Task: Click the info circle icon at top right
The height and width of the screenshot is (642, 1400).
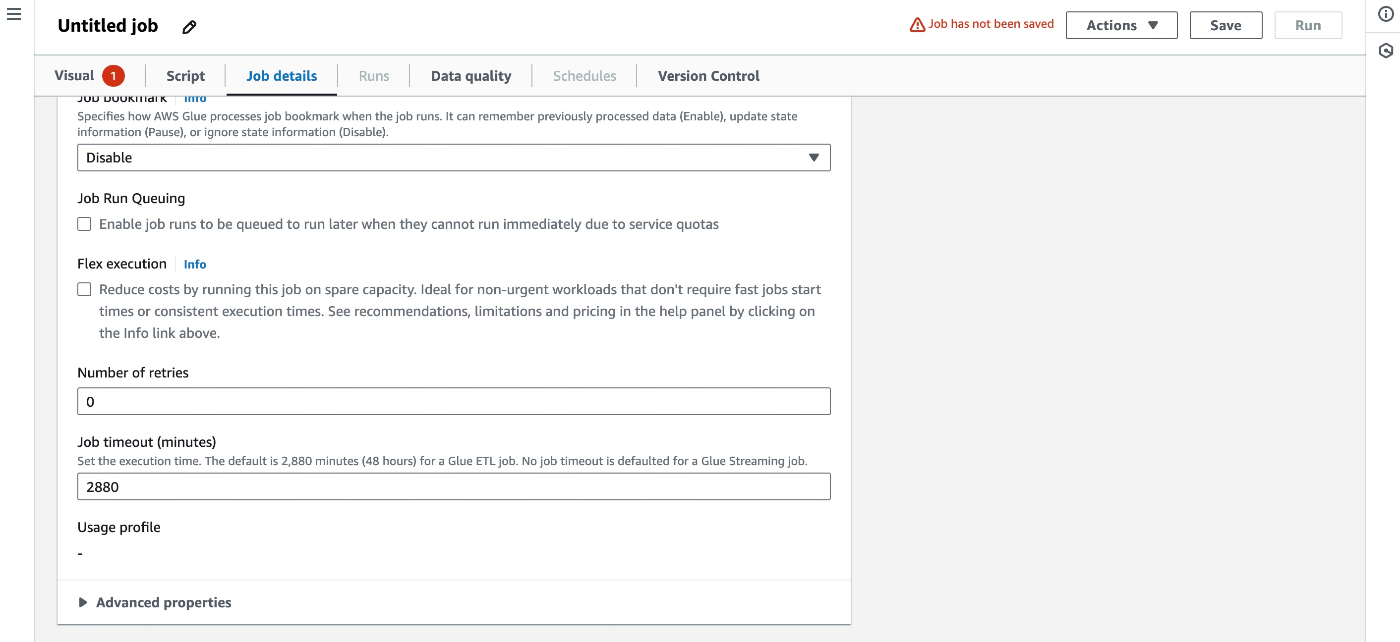Action: (1386, 13)
